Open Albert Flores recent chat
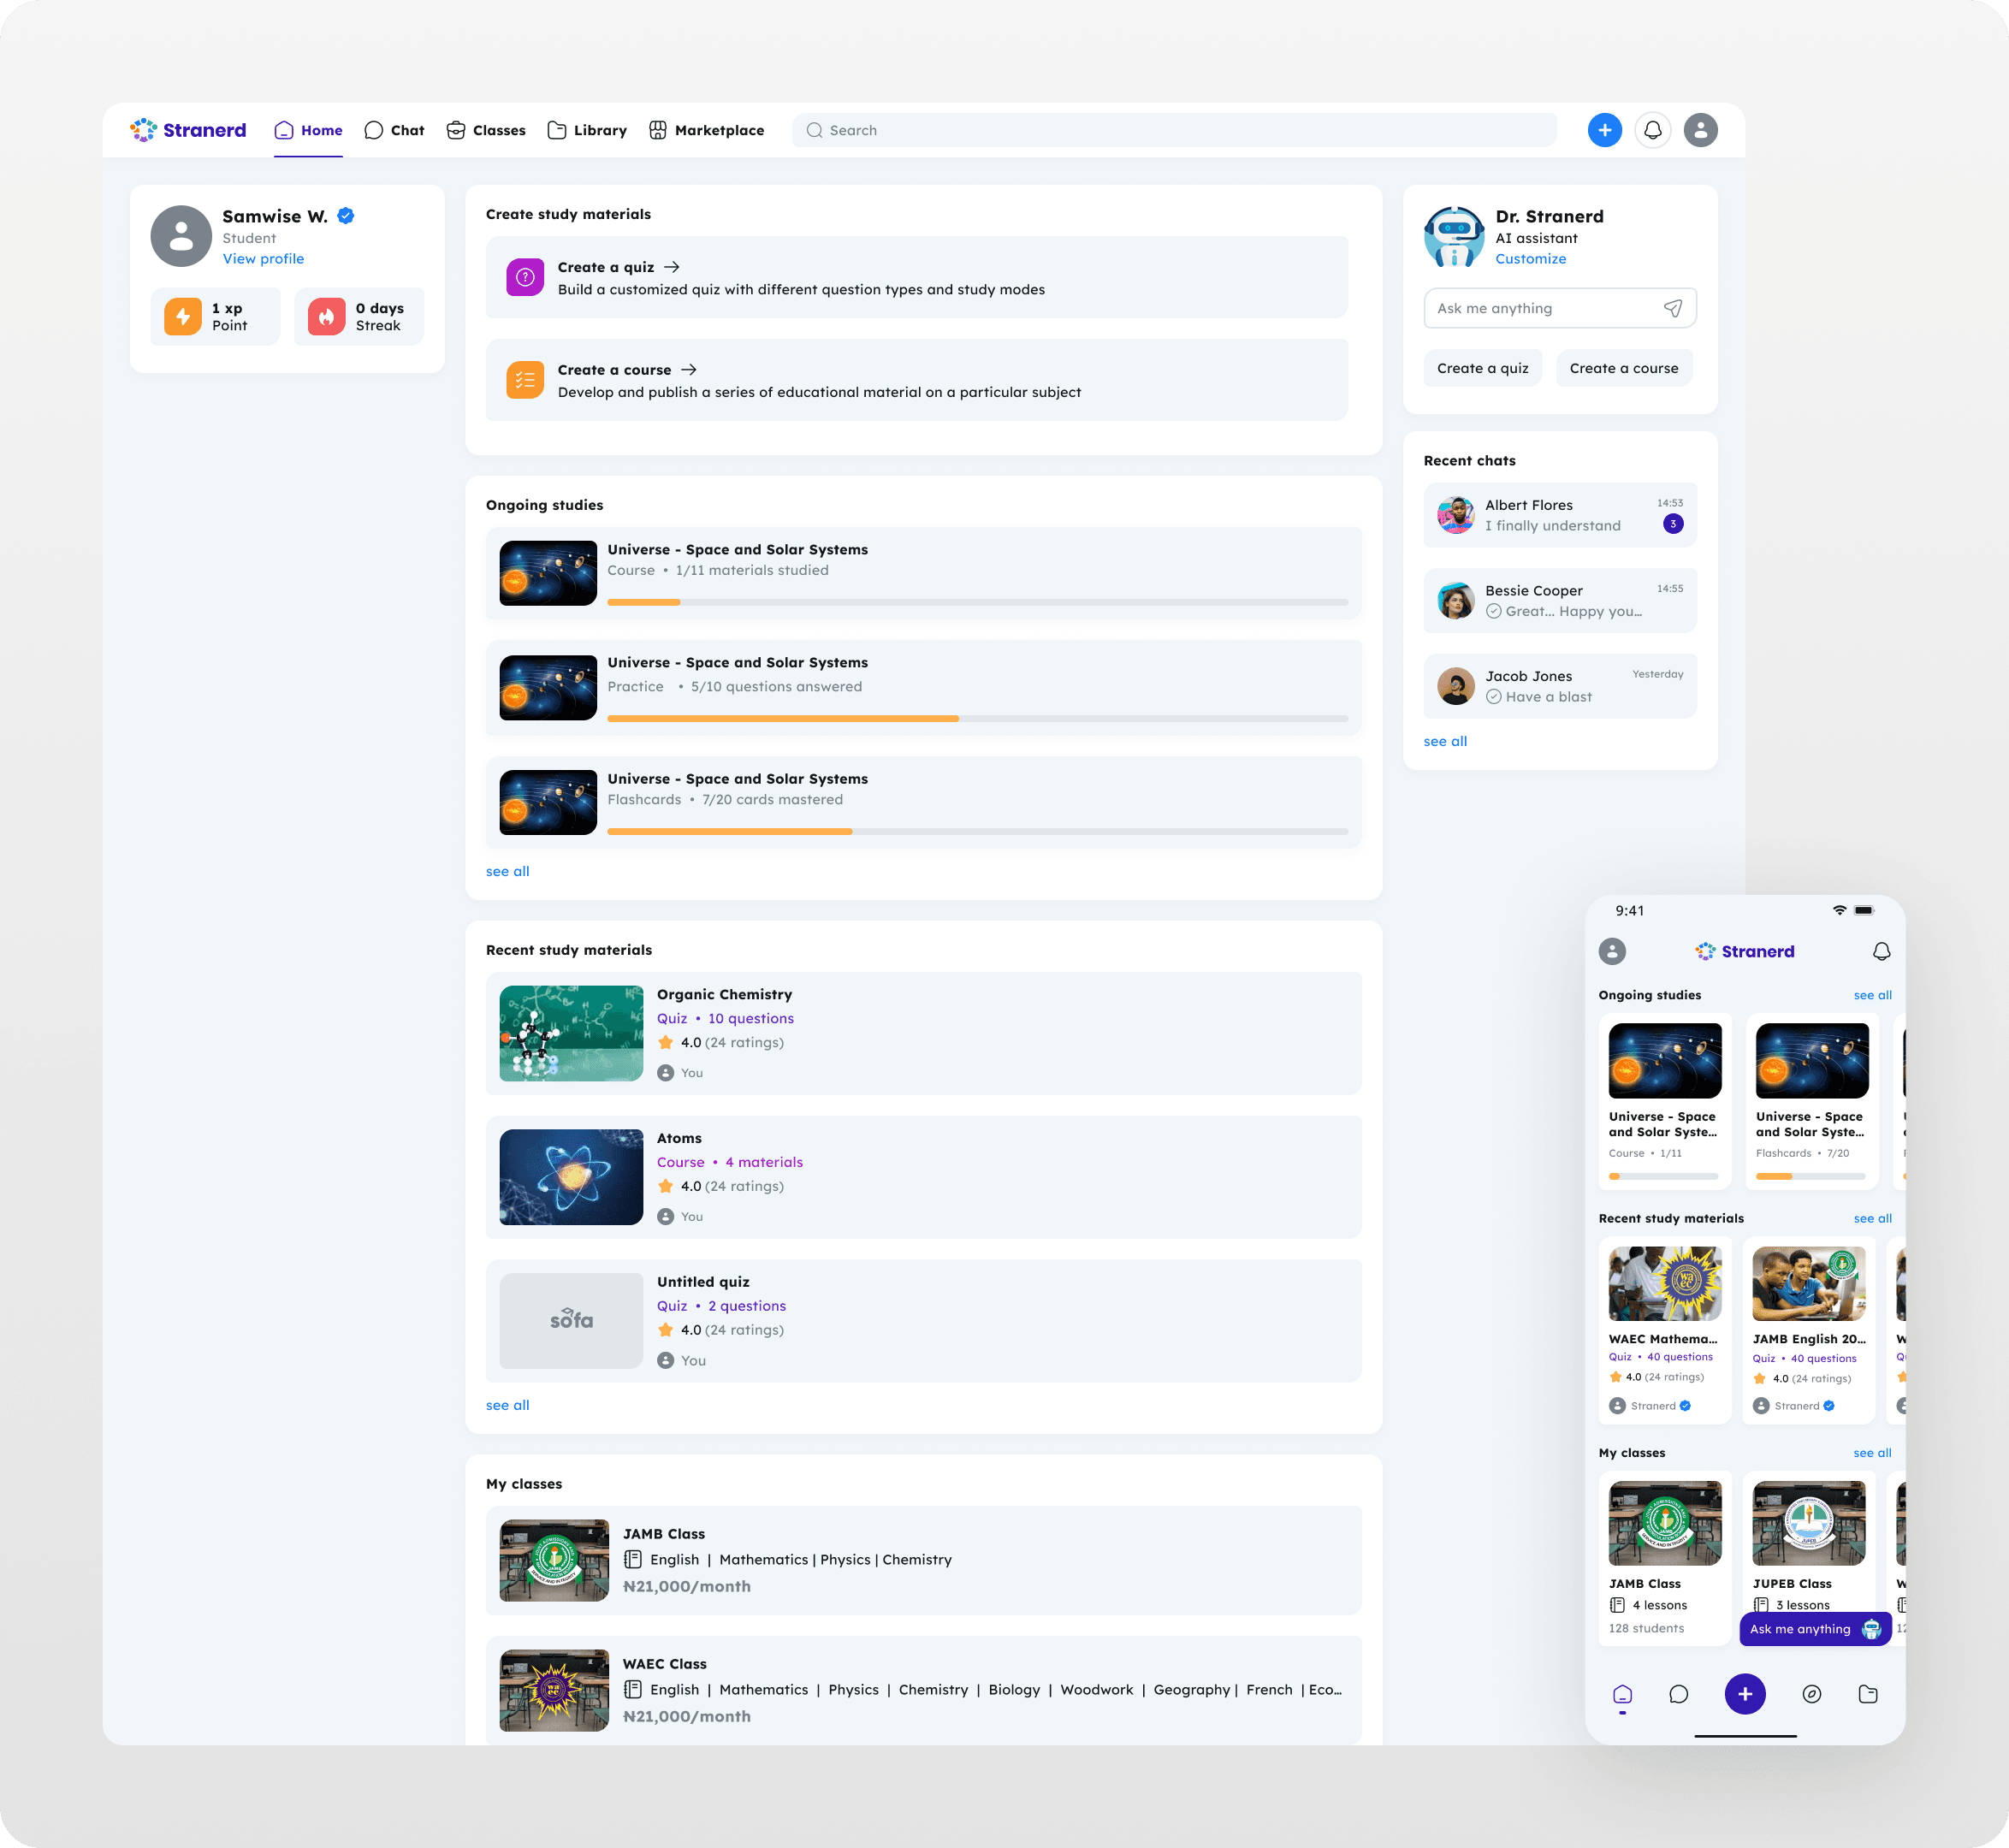This screenshot has height=1848, width=2009. click(x=1559, y=515)
